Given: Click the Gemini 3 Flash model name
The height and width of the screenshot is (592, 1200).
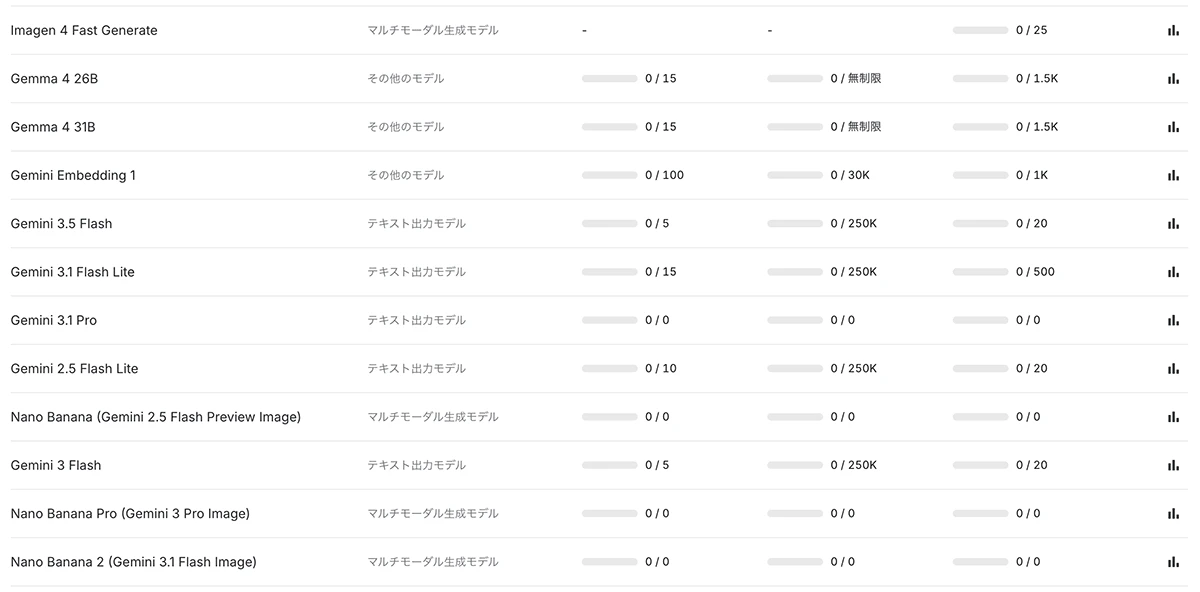Looking at the screenshot, I should pyautogui.click(x=56, y=465).
